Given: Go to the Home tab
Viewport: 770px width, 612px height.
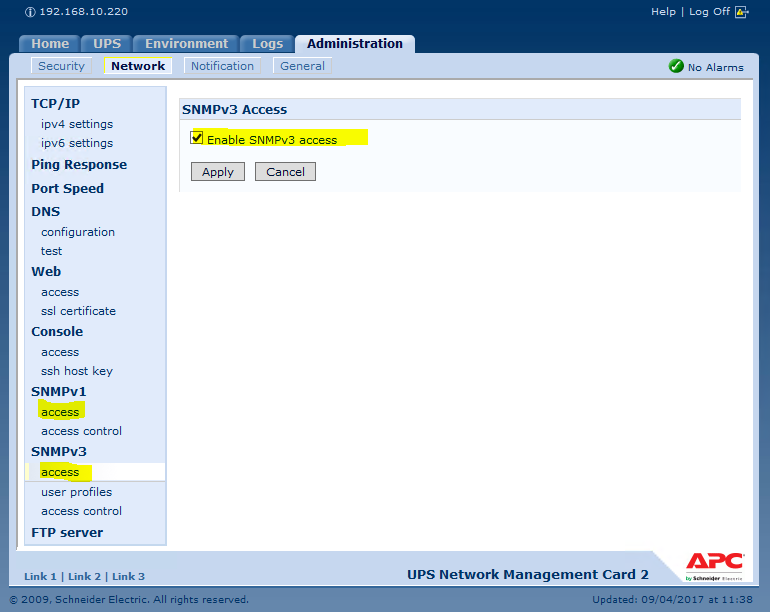Looking at the screenshot, I should pyautogui.click(x=50, y=44).
